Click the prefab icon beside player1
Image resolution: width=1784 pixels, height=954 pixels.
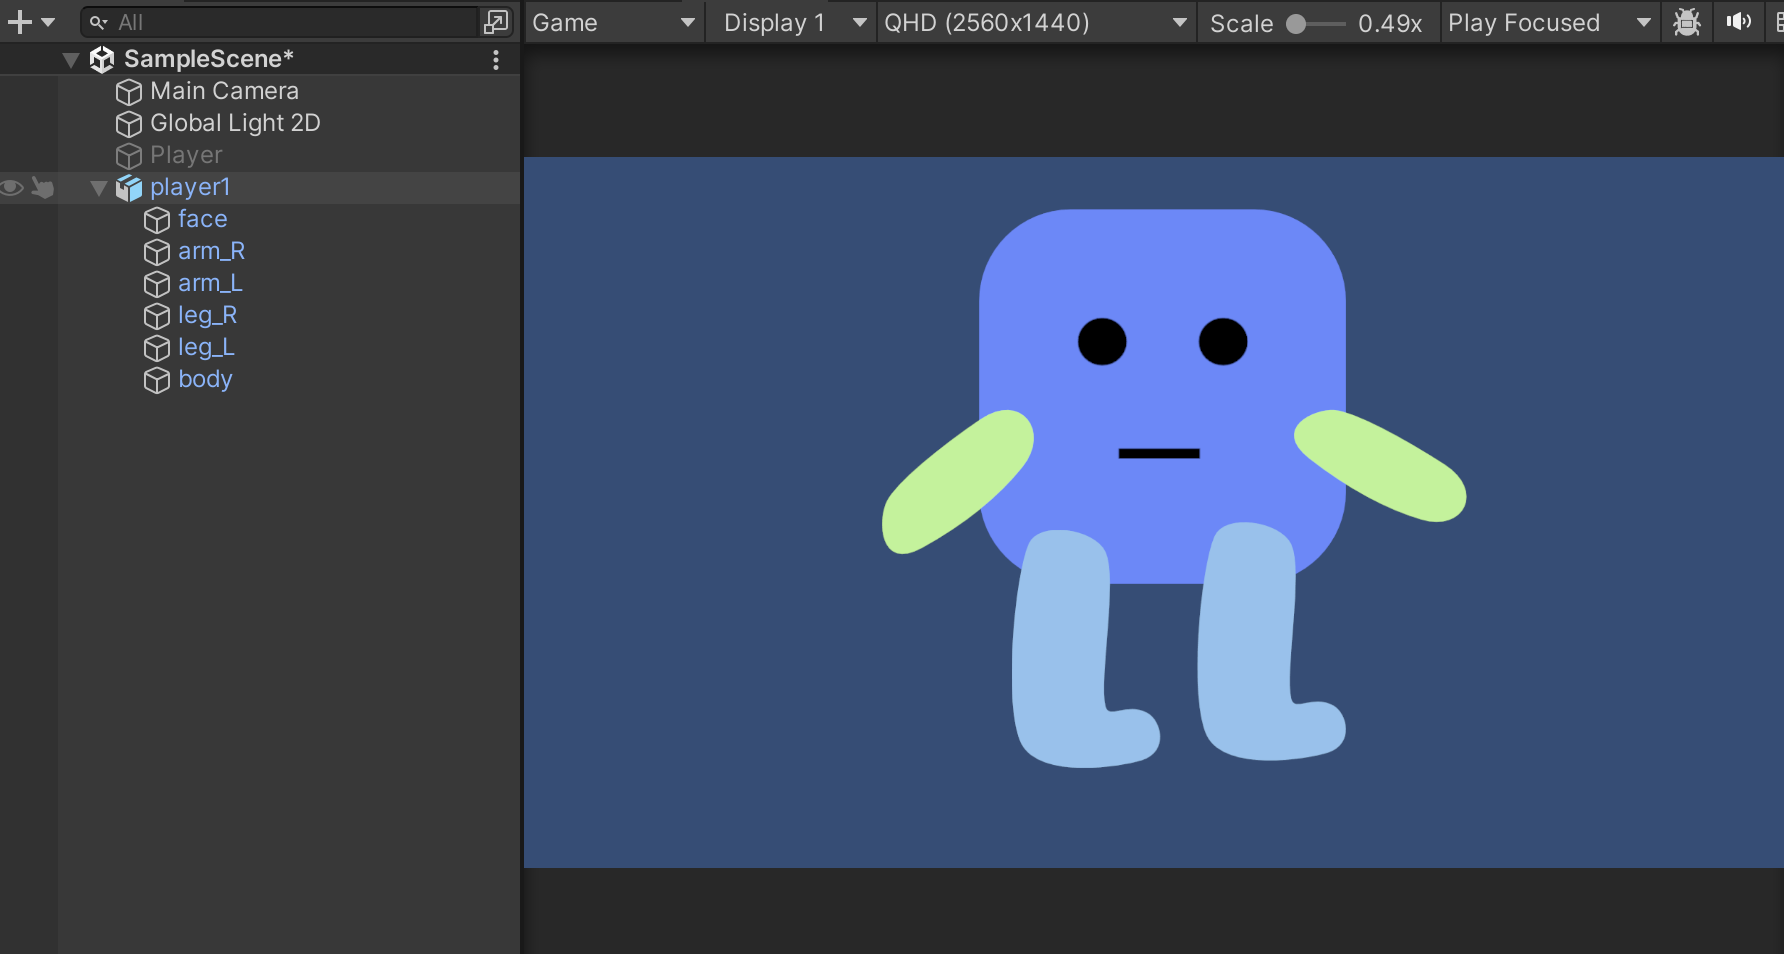point(129,188)
